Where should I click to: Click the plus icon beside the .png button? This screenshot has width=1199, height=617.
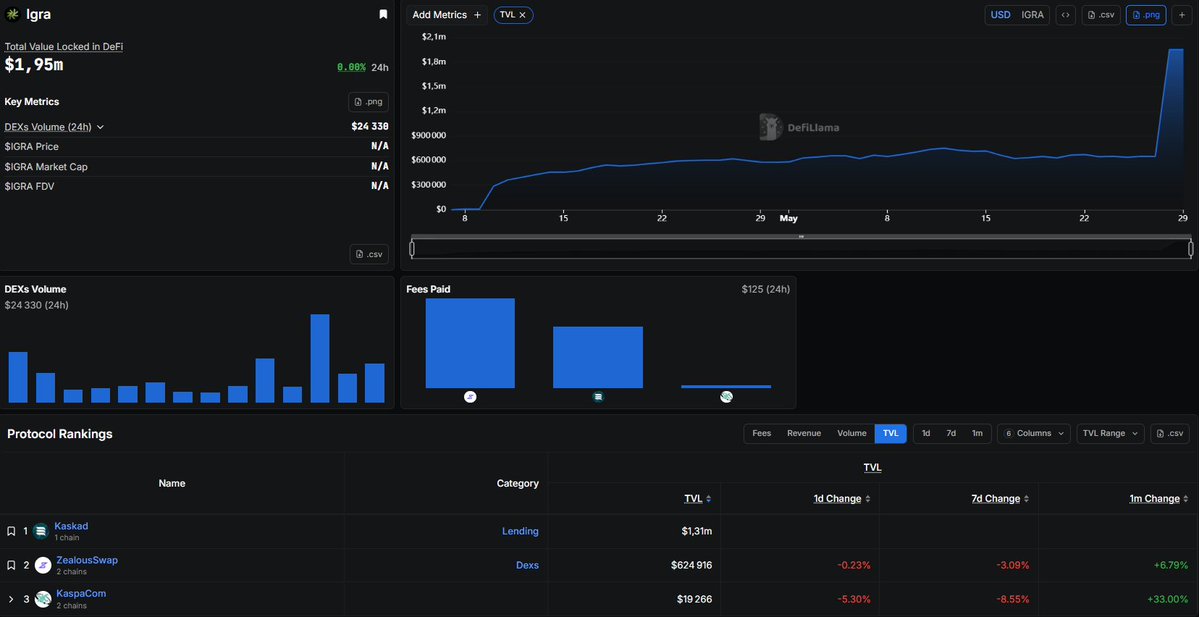[1182, 15]
